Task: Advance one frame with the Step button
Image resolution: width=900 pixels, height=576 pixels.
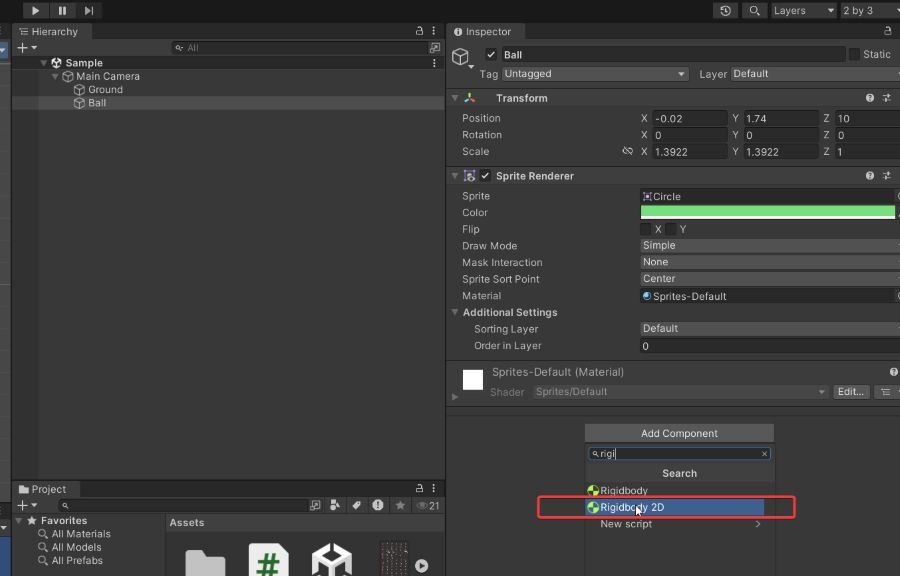Action: 88,10
